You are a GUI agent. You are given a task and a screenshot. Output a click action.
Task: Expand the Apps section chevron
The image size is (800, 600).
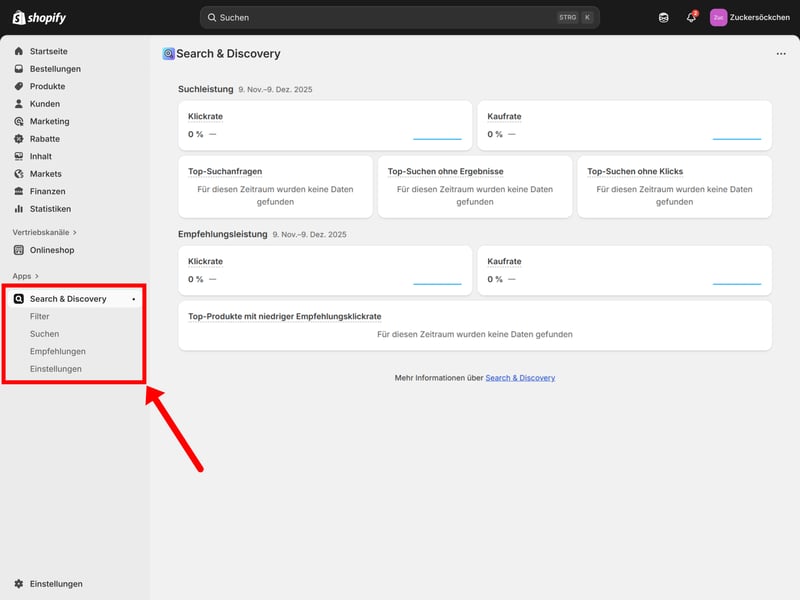tap(37, 276)
